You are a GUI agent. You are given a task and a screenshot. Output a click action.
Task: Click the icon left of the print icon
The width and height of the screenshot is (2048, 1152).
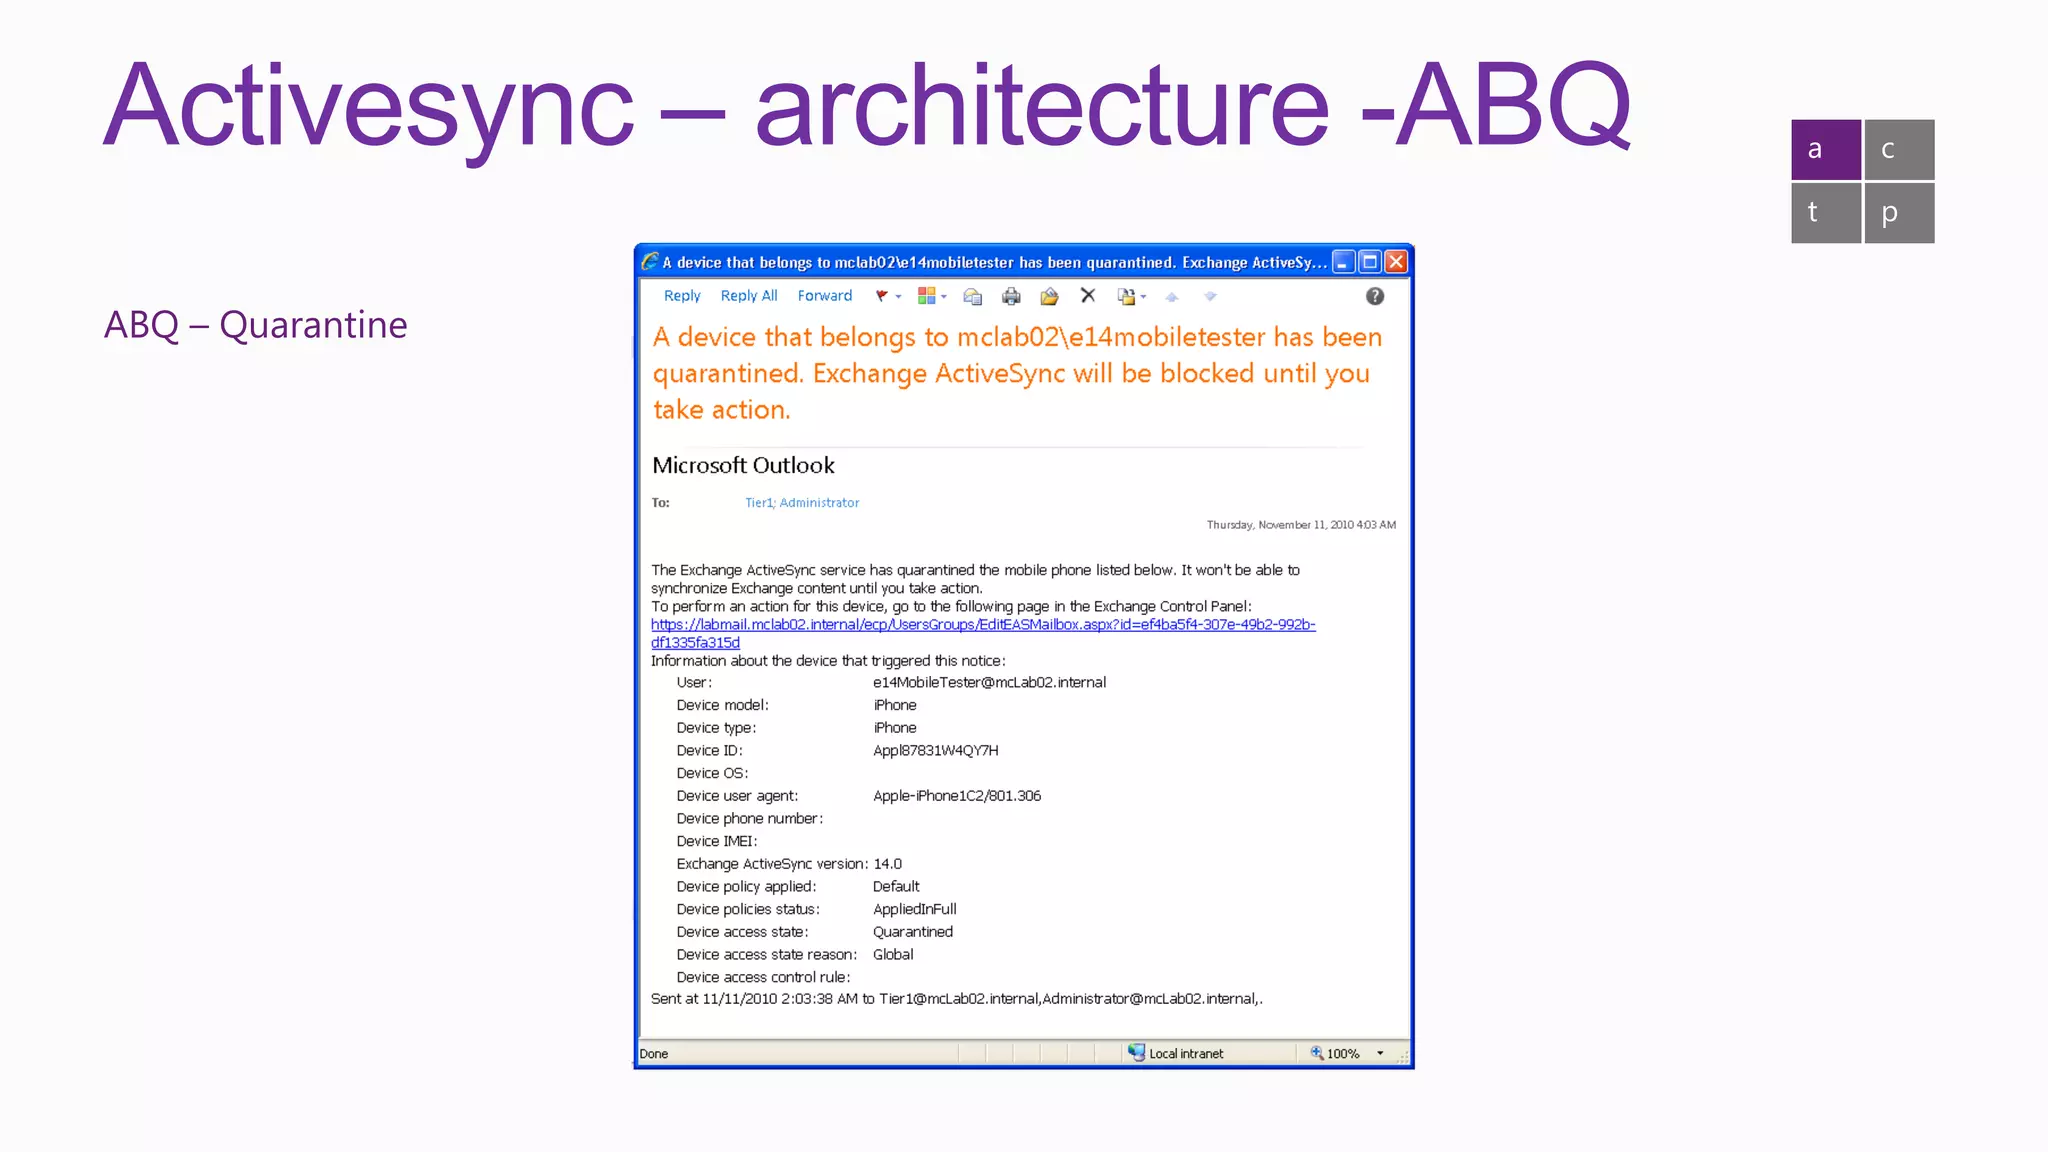972,296
